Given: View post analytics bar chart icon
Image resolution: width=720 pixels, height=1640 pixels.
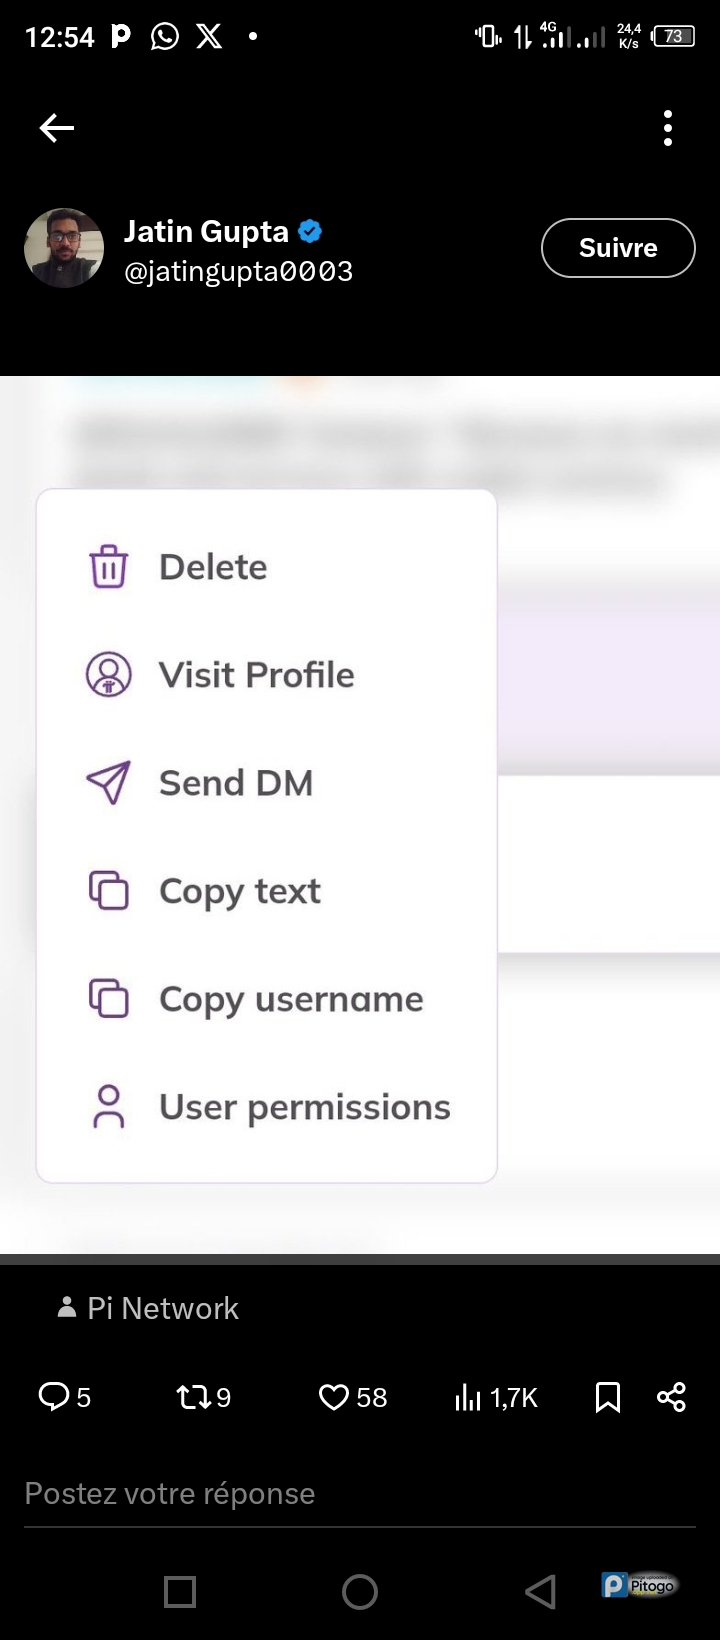Looking at the screenshot, I should (x=468, y=1396).
